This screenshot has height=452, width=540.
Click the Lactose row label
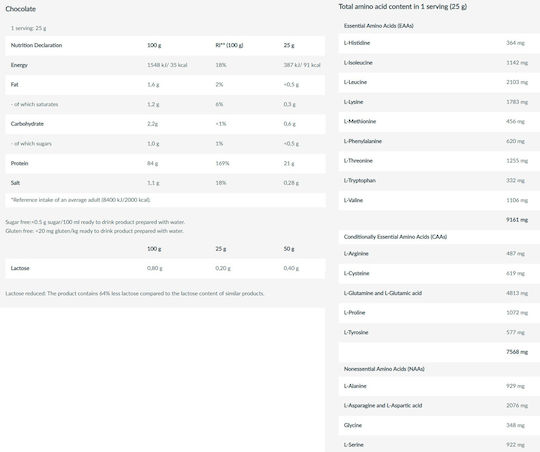(x=20, y=268)
